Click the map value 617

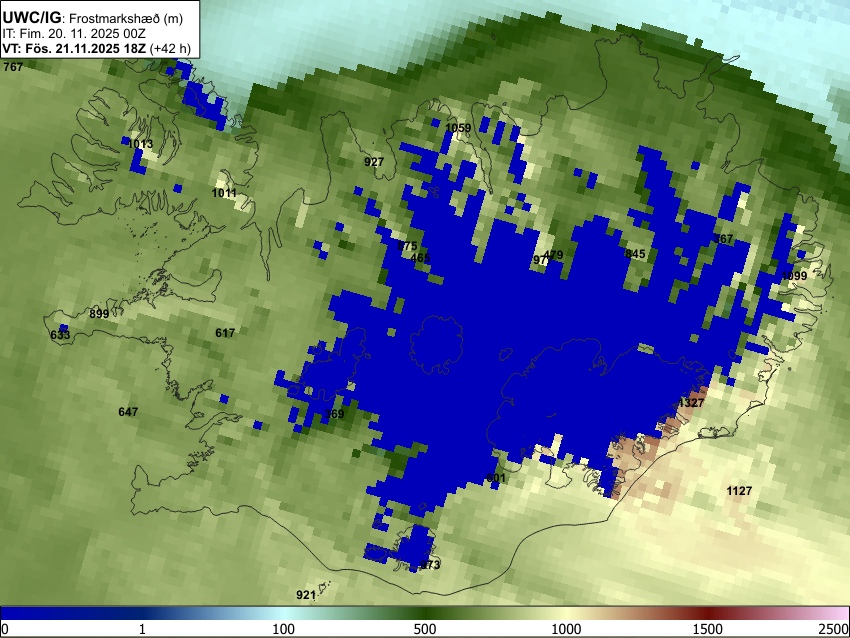[x=225, y=333]
